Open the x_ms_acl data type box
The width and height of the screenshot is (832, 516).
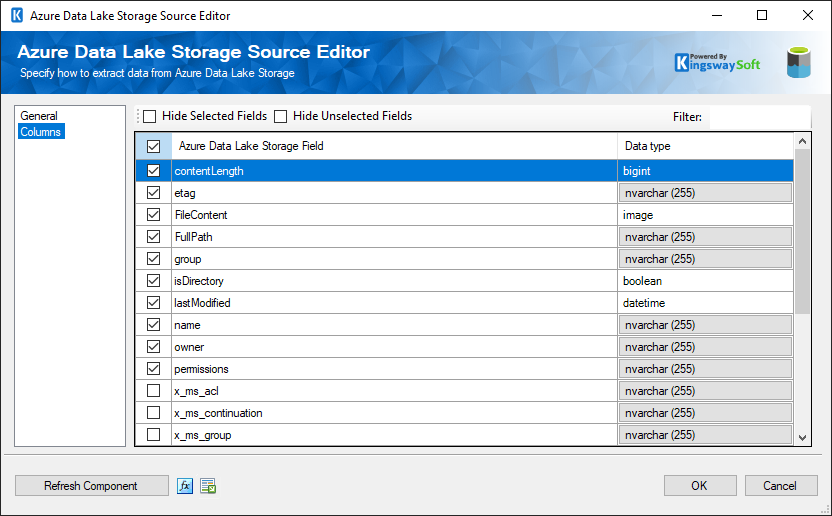(705, 391)
